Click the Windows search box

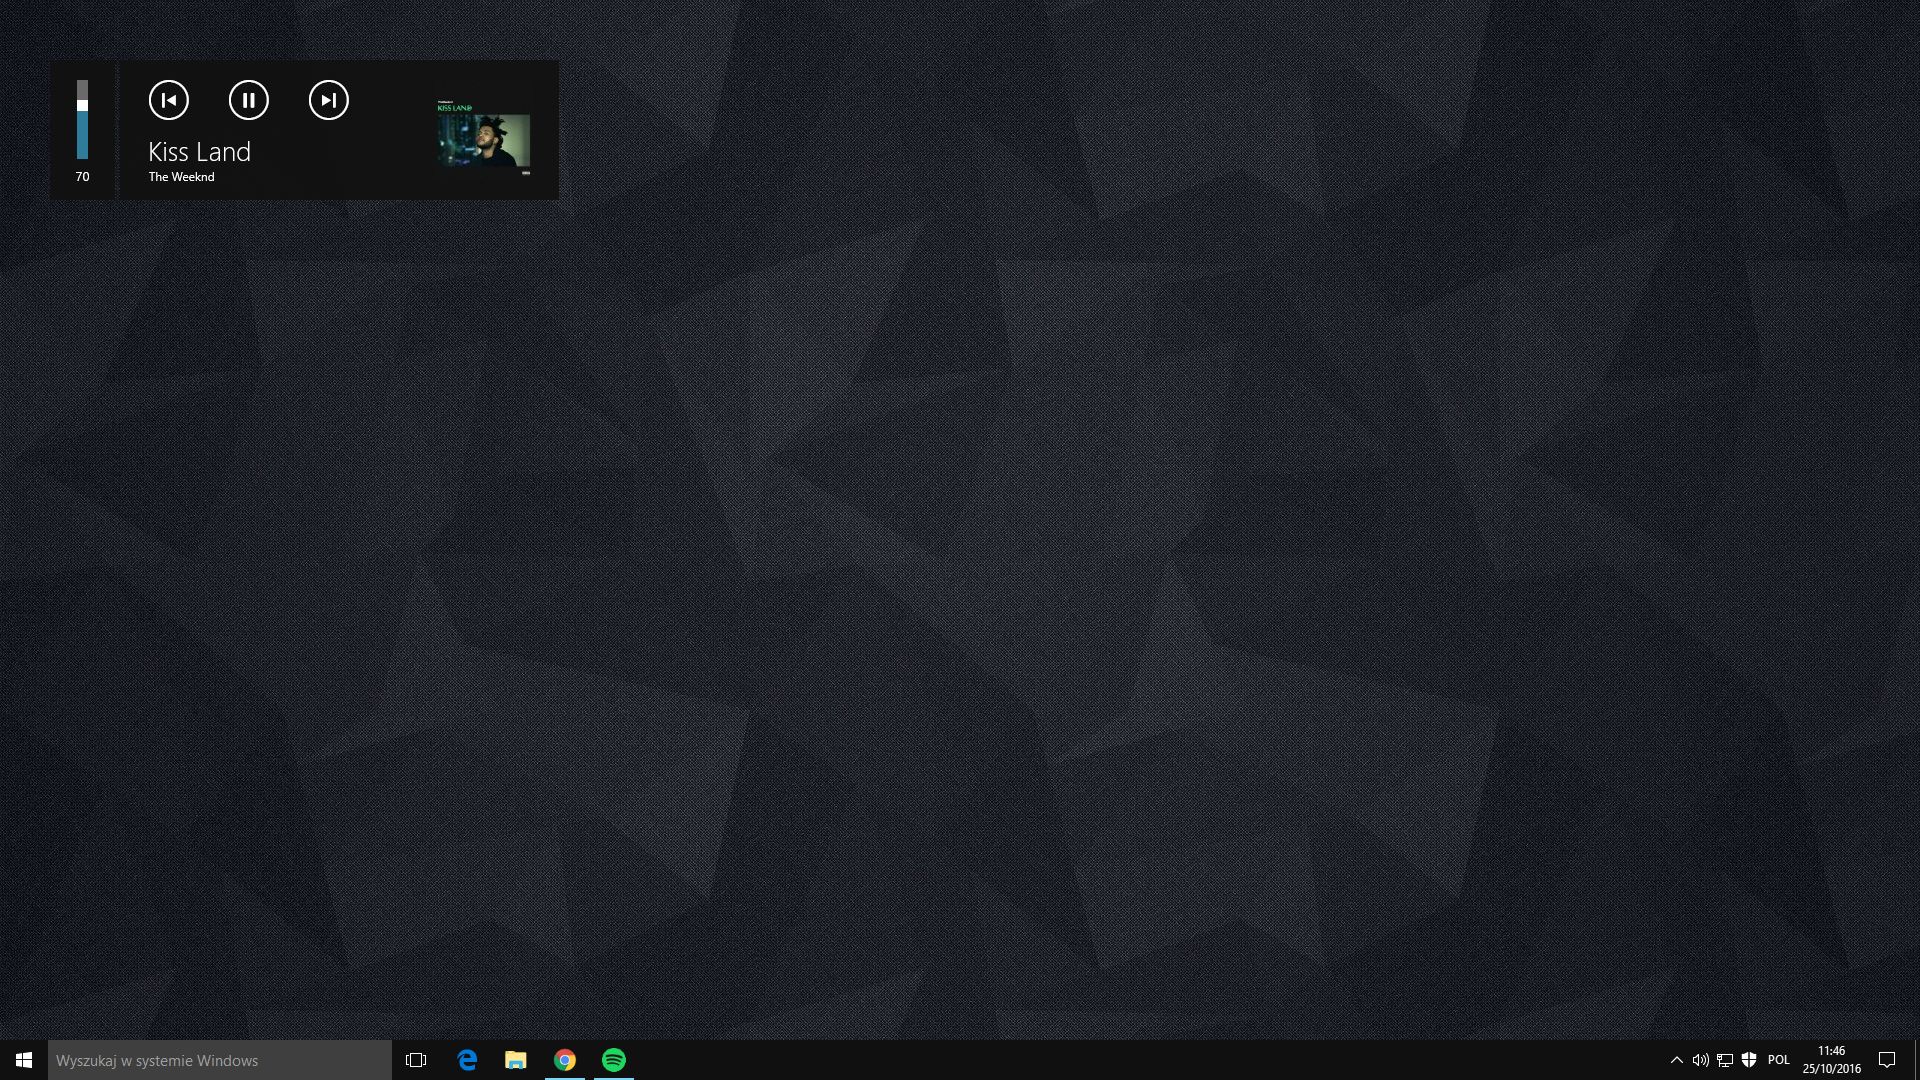click(x=220, y=1060)
